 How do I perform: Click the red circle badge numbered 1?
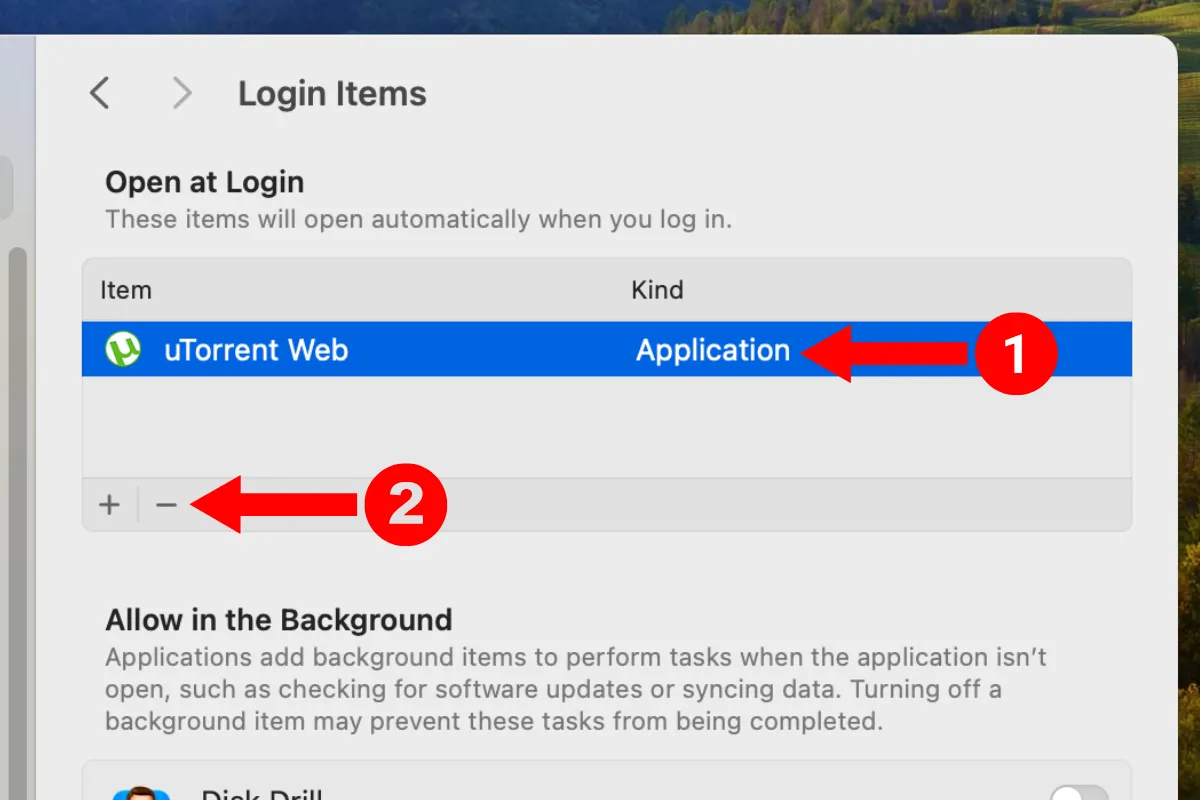pos(1015,353)
